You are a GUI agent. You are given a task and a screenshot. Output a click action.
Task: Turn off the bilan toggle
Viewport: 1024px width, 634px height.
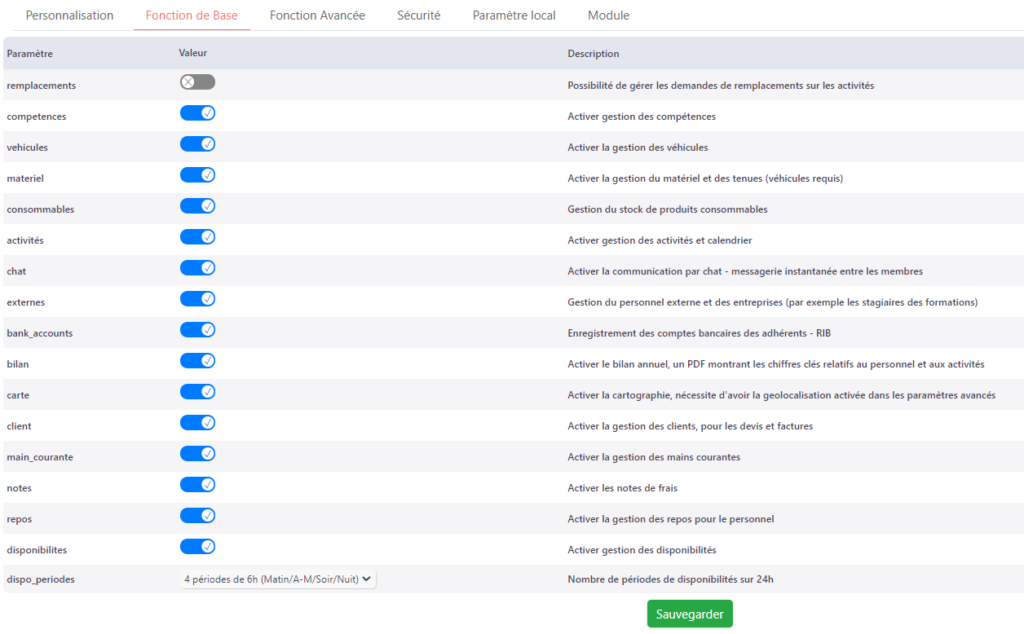[x=197, y=360]
